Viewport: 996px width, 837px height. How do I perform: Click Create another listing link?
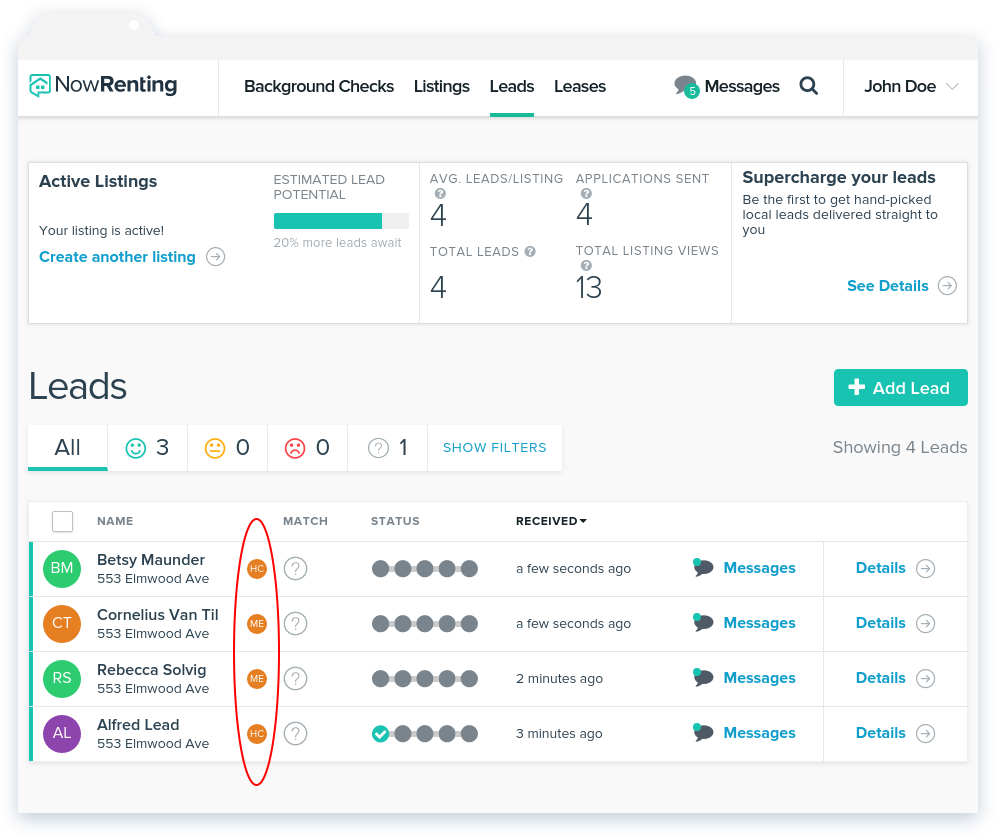point(118,257)
